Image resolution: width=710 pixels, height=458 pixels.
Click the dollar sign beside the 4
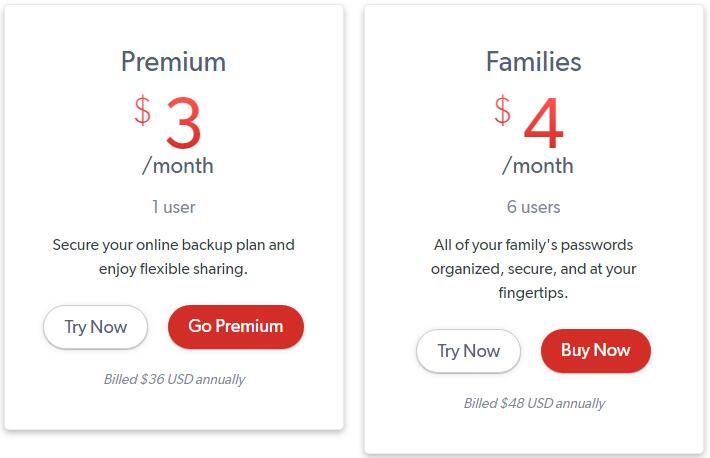(503, 110)
